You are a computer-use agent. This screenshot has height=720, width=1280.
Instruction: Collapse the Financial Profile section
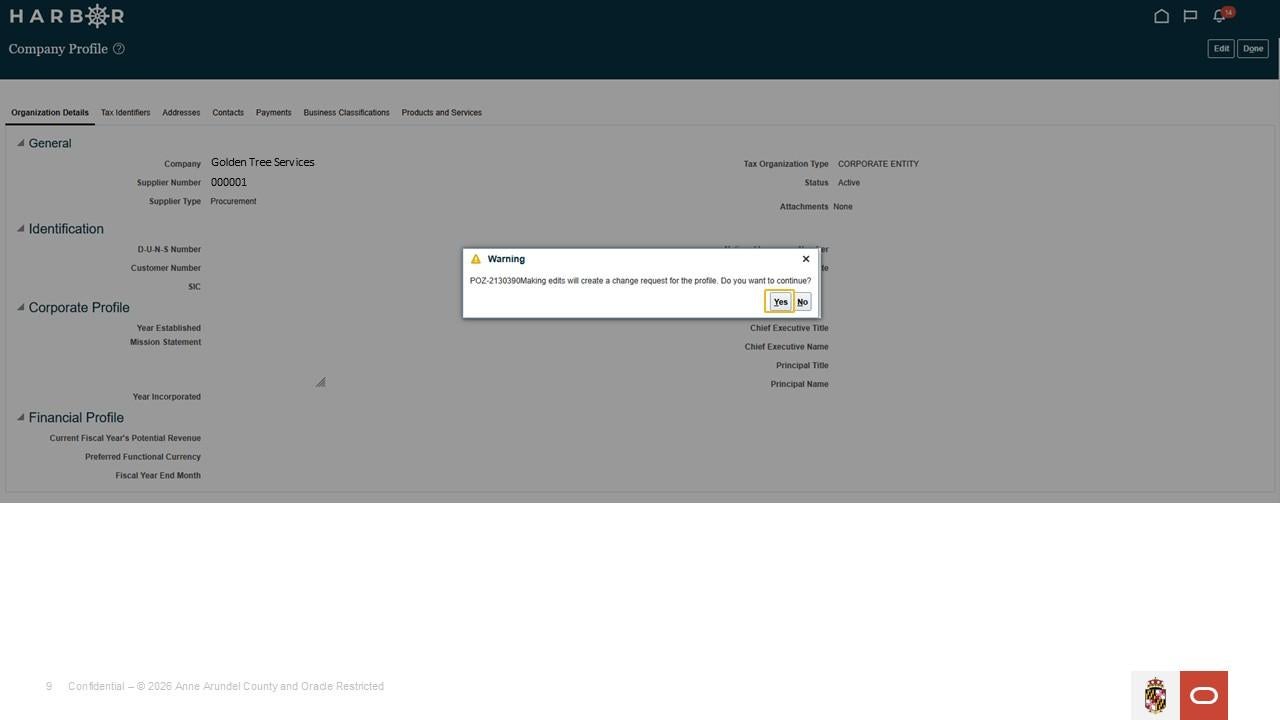click(x=20, y=417)
